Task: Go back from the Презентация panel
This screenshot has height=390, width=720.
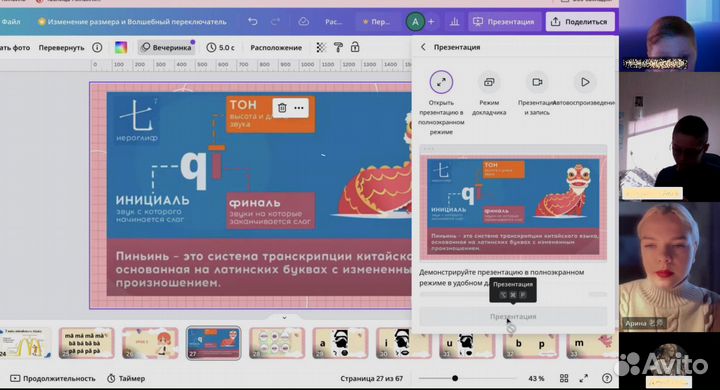Action: click(x=423, y=47)
